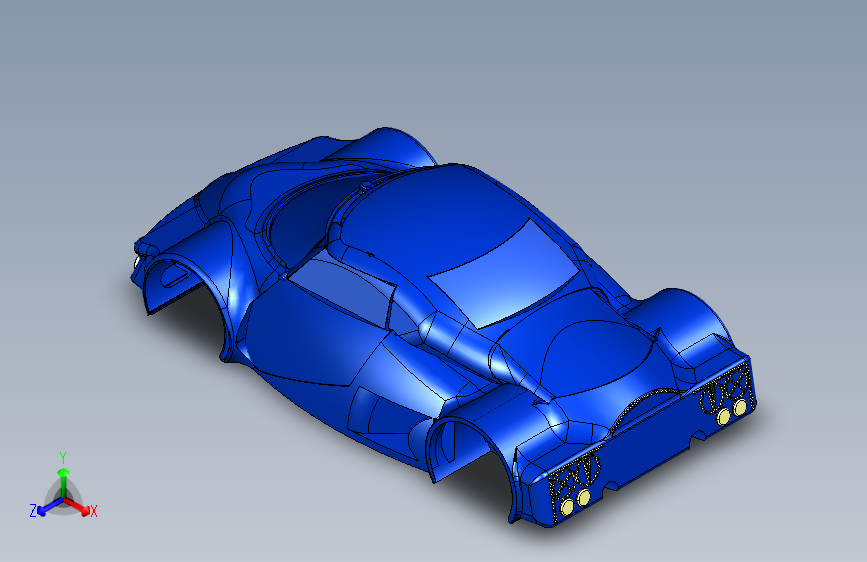Click the blue Z axis on orientation triad

(x=47, y=507)
